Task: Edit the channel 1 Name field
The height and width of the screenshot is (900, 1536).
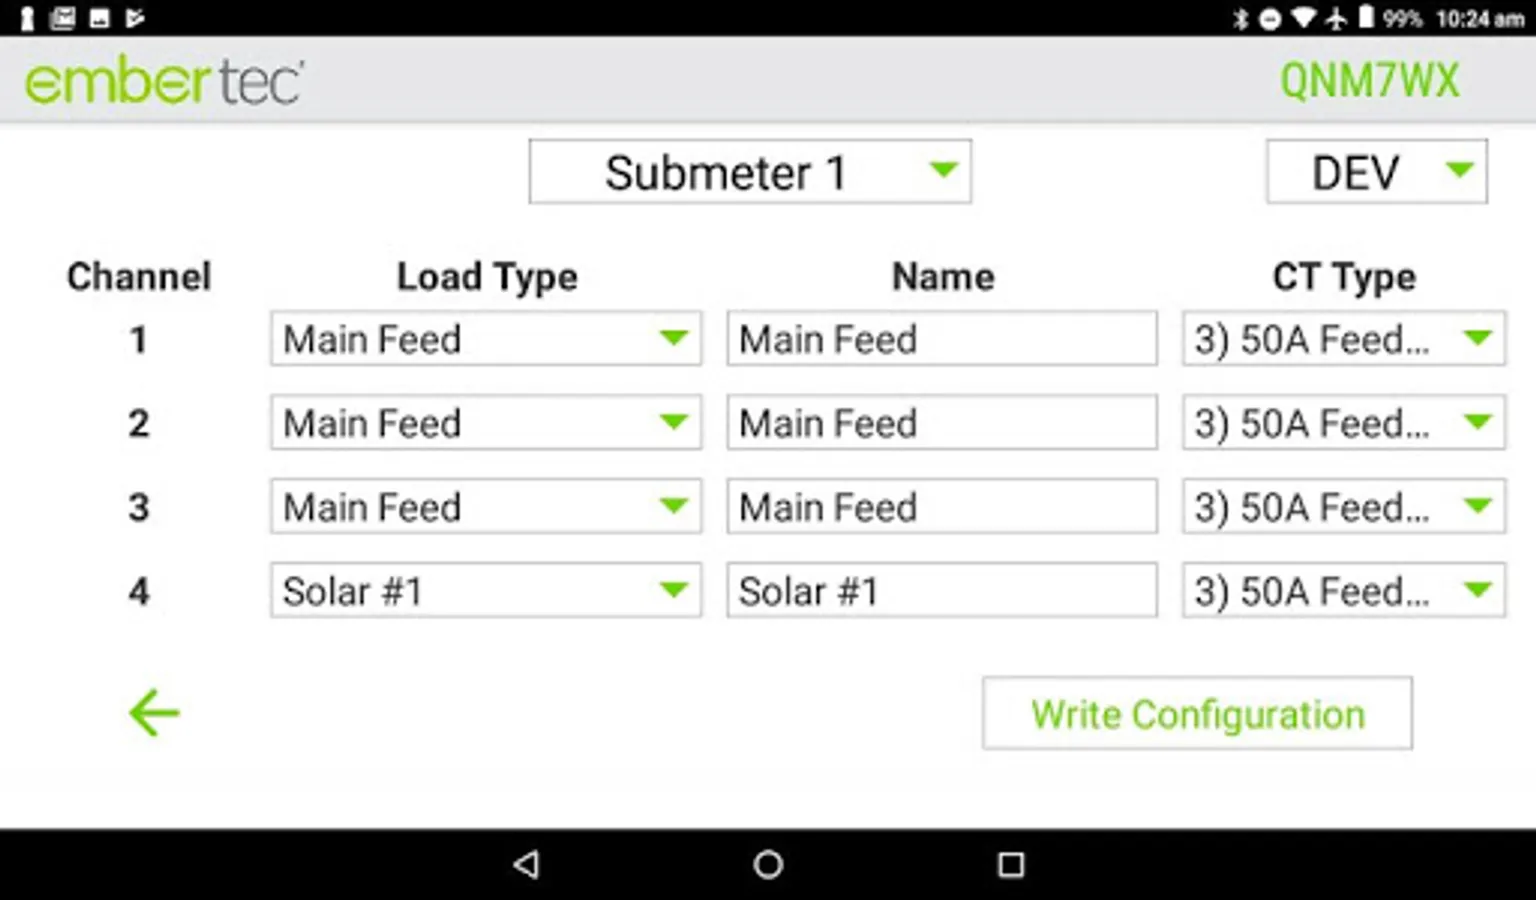Action: tap(941, 339)
